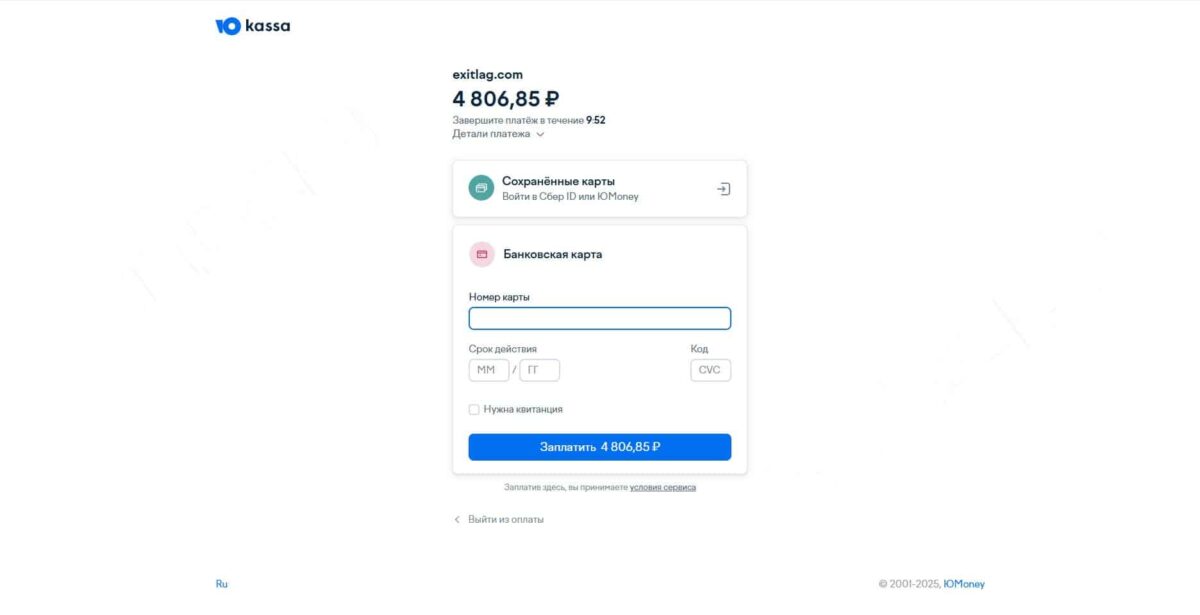
Task: Click the back chevron beside Выйти из оплаты
Action: pos(457,520)
